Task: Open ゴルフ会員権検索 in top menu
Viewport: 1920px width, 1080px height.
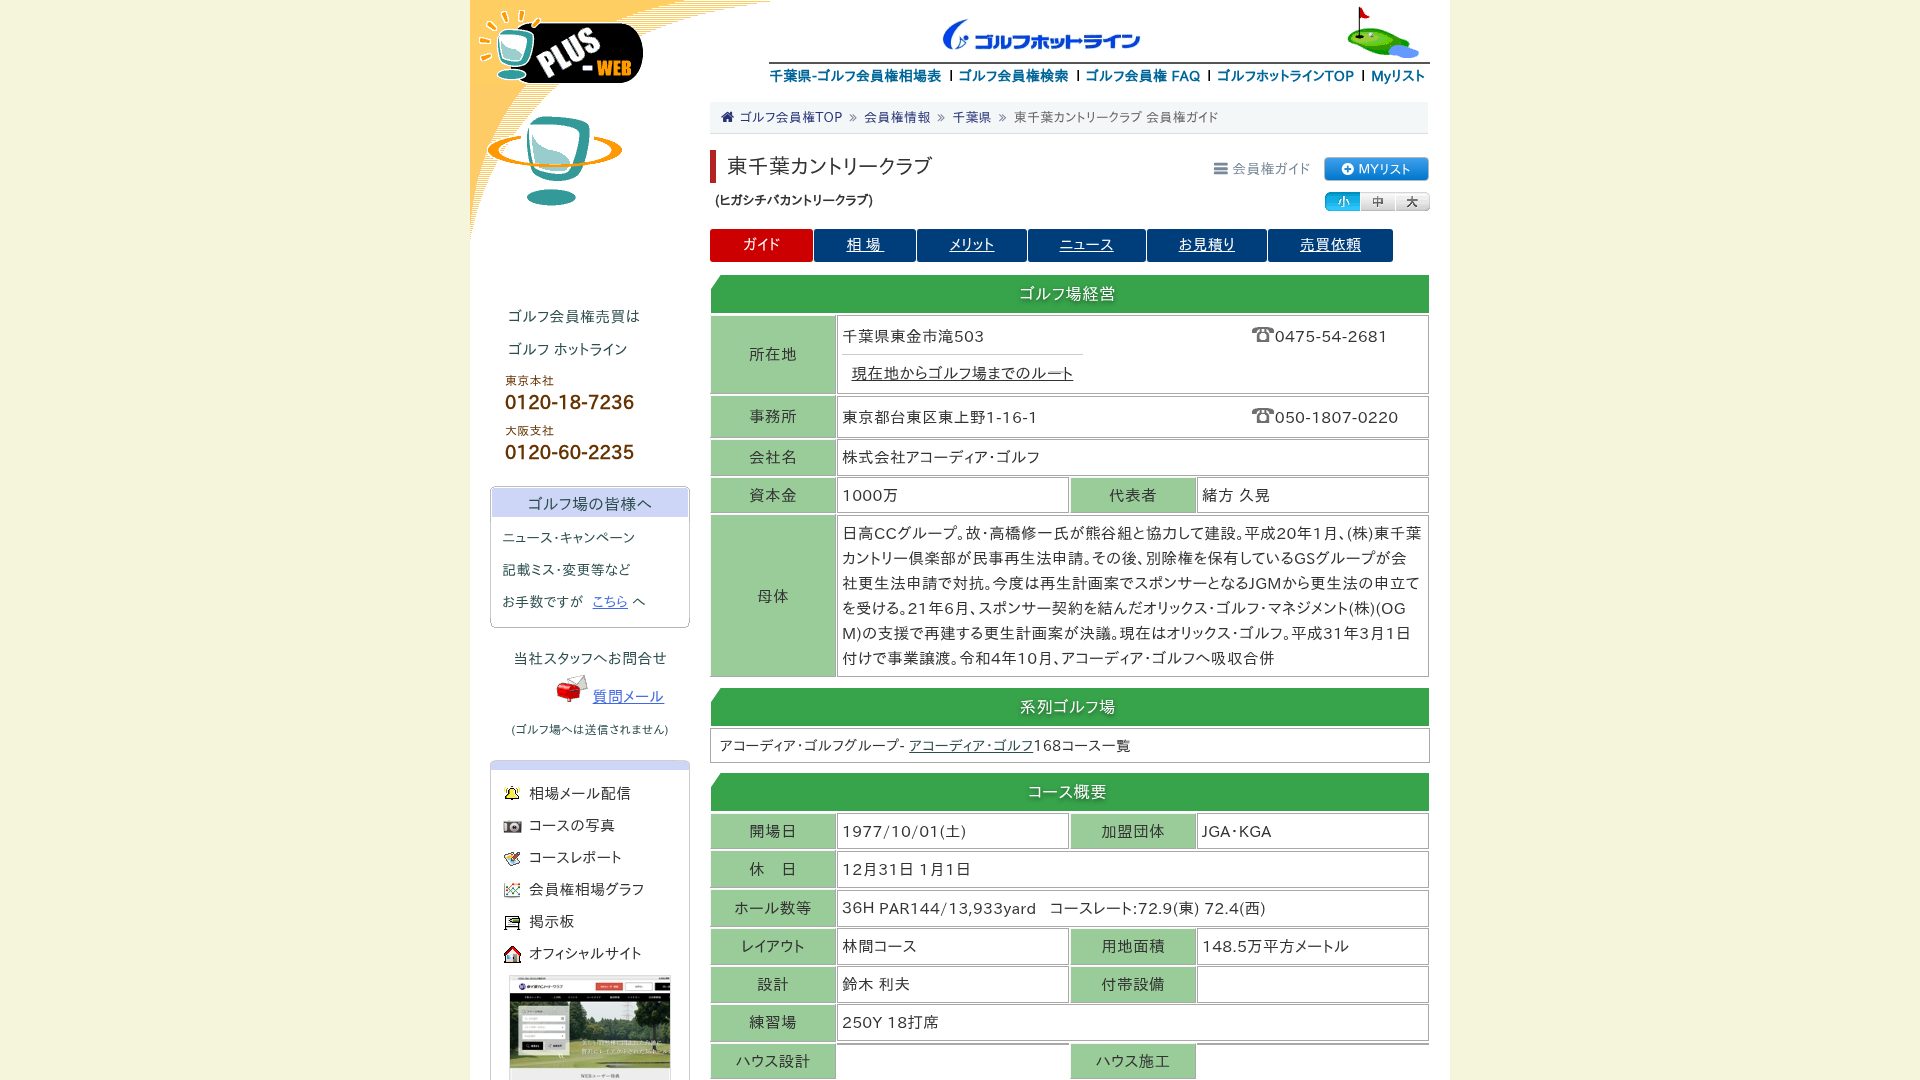Action: [x=1013, y=76]
